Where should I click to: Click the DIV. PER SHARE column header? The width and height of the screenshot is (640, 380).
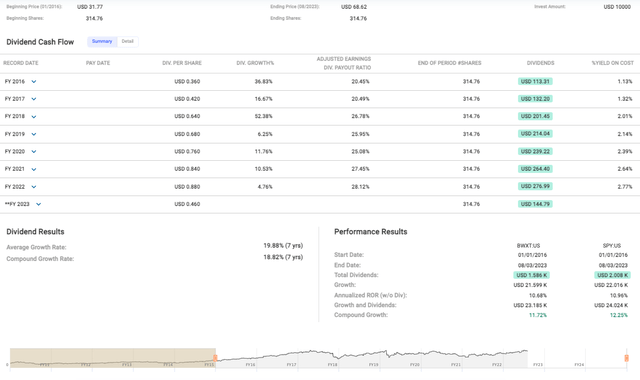tap(182, 63)
